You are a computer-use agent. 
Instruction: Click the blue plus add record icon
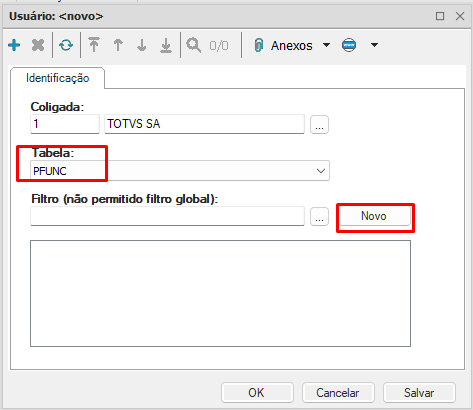[14, 45]
